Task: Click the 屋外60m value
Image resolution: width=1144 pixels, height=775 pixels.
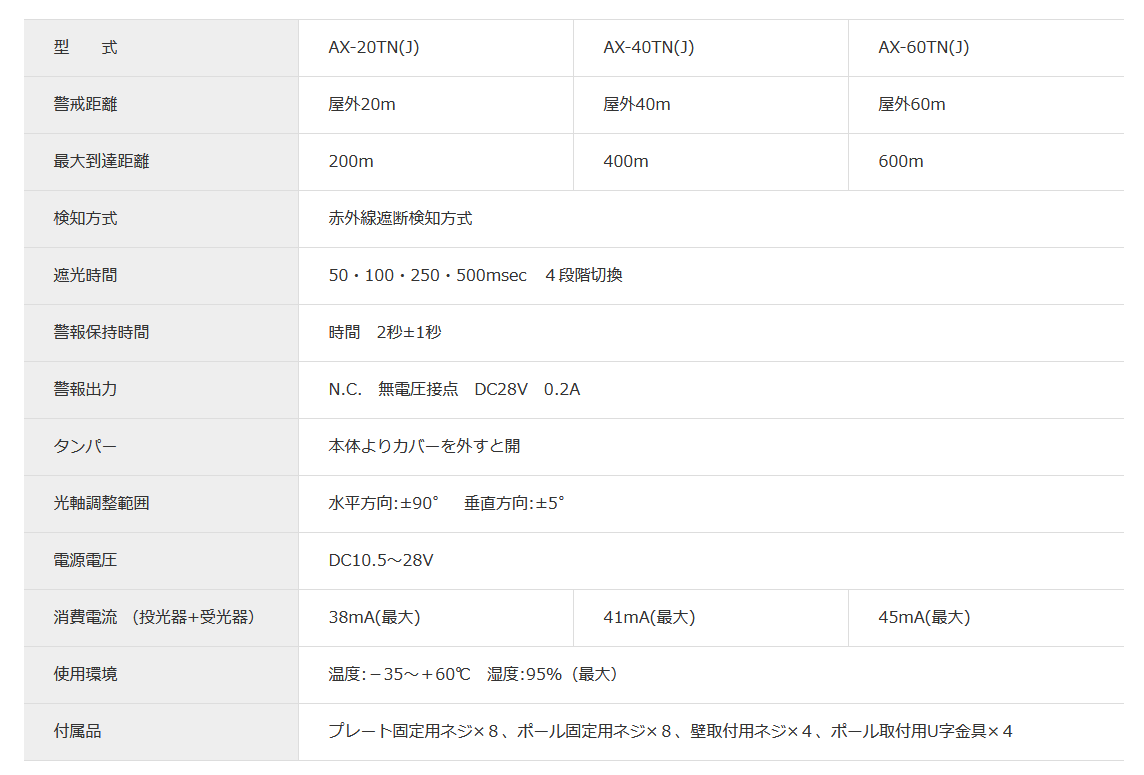Action: click(912, 104)
